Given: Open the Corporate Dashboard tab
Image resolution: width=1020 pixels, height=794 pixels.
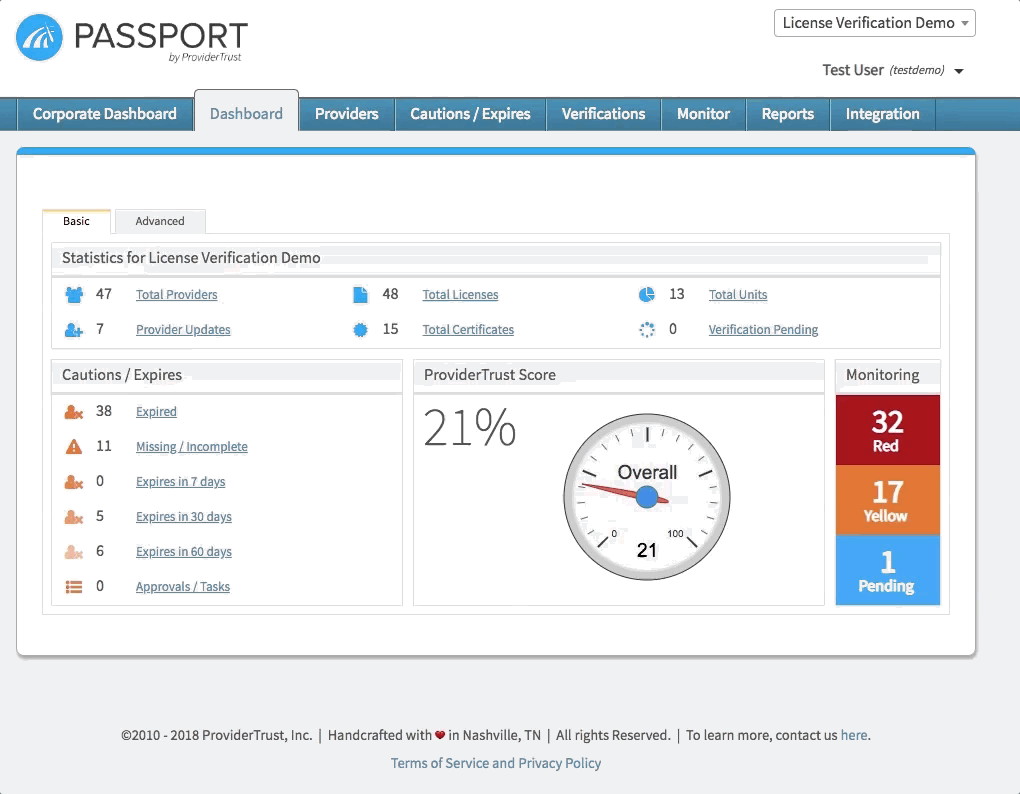Looking at the screenshot, I should (105, 114).
